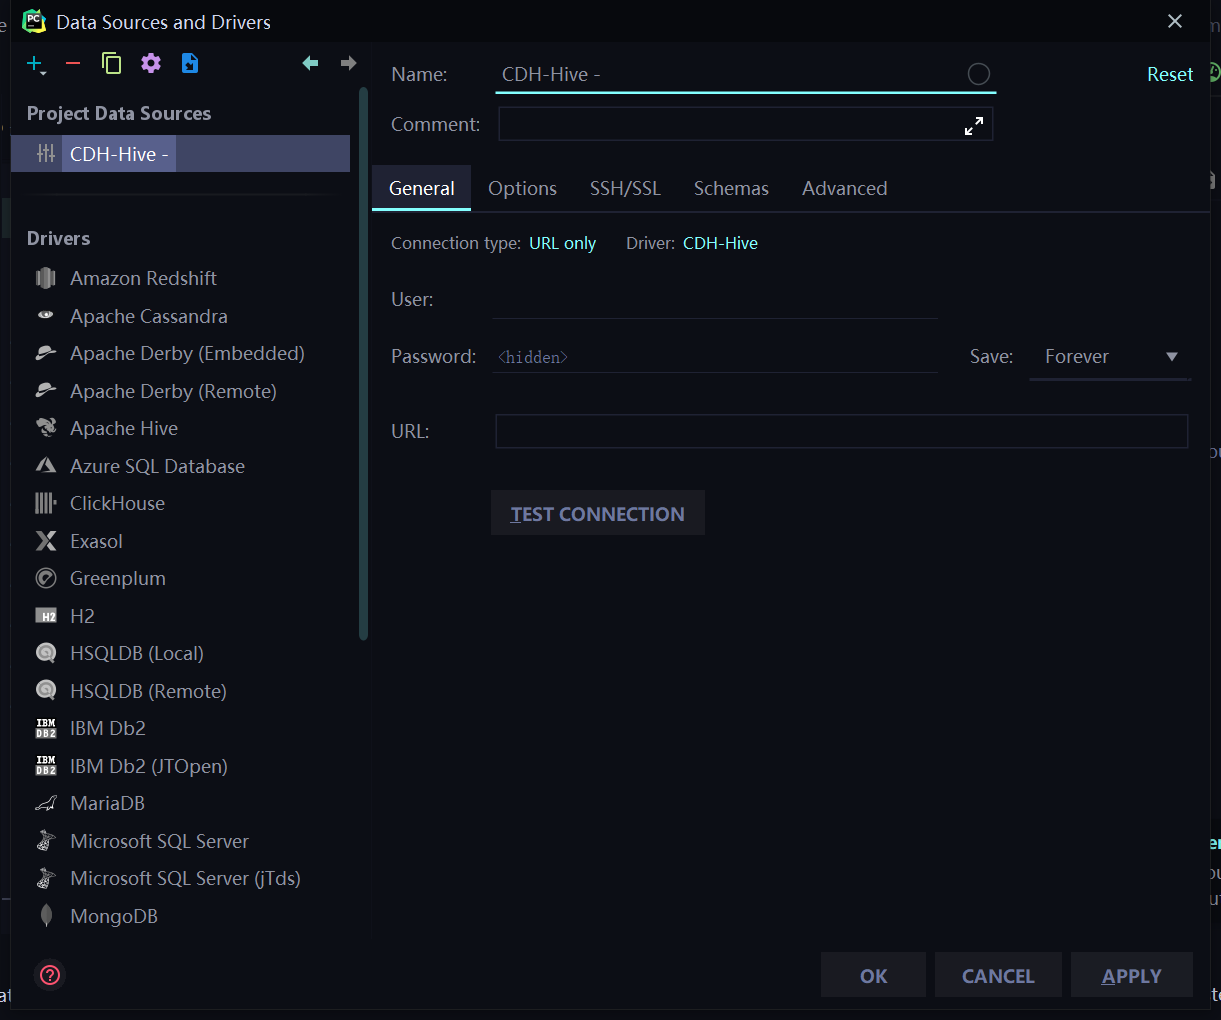Open the Save password dropdown showing Forever

click(x=1110, y=357)
